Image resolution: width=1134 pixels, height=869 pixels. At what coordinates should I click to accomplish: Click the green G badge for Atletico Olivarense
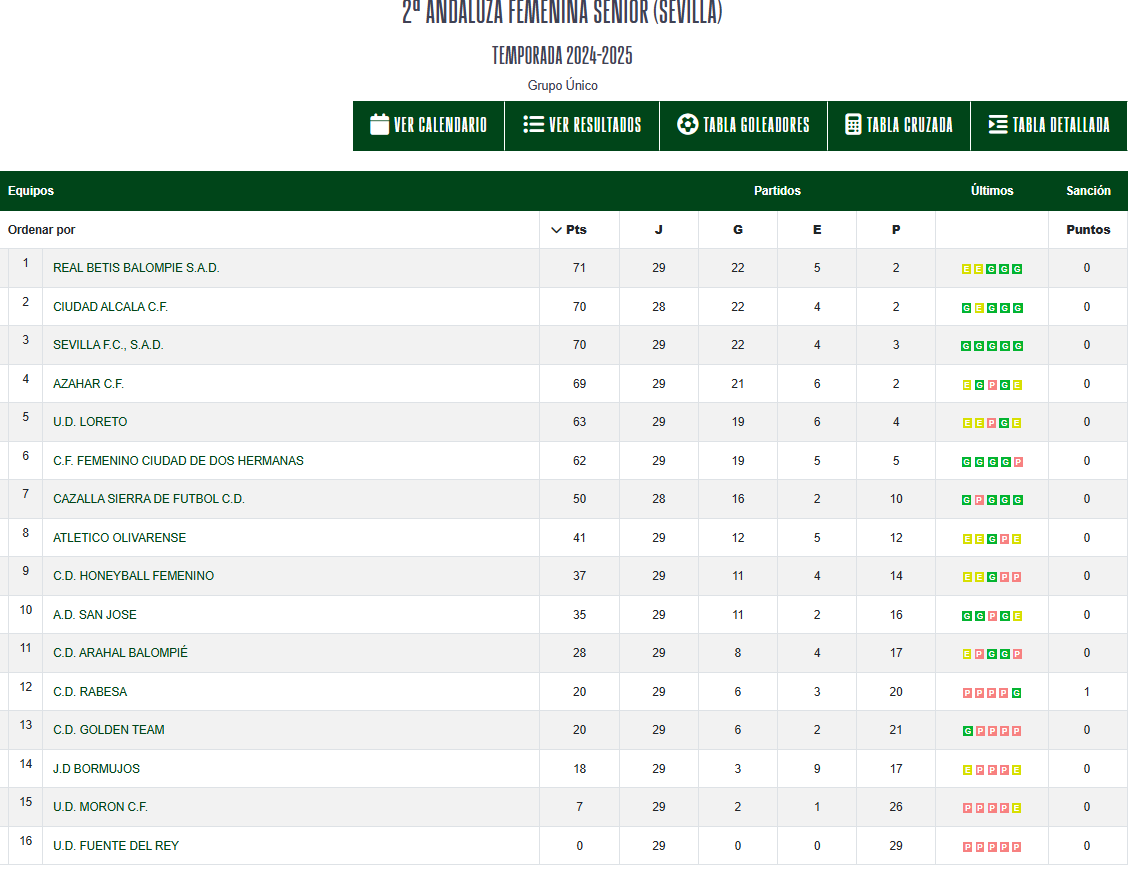(992, 539)
